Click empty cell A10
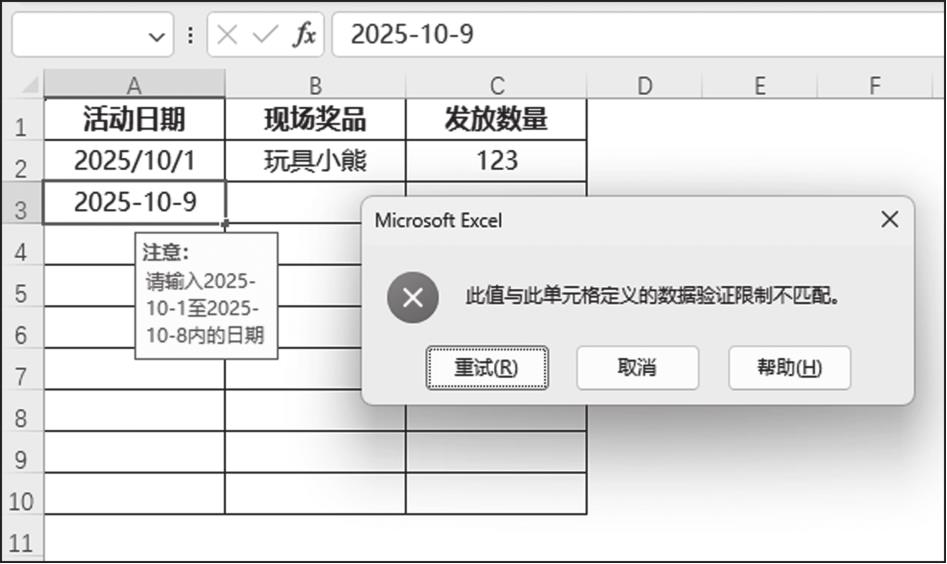This screenshot has width=947, height=564. coord(134,494)
